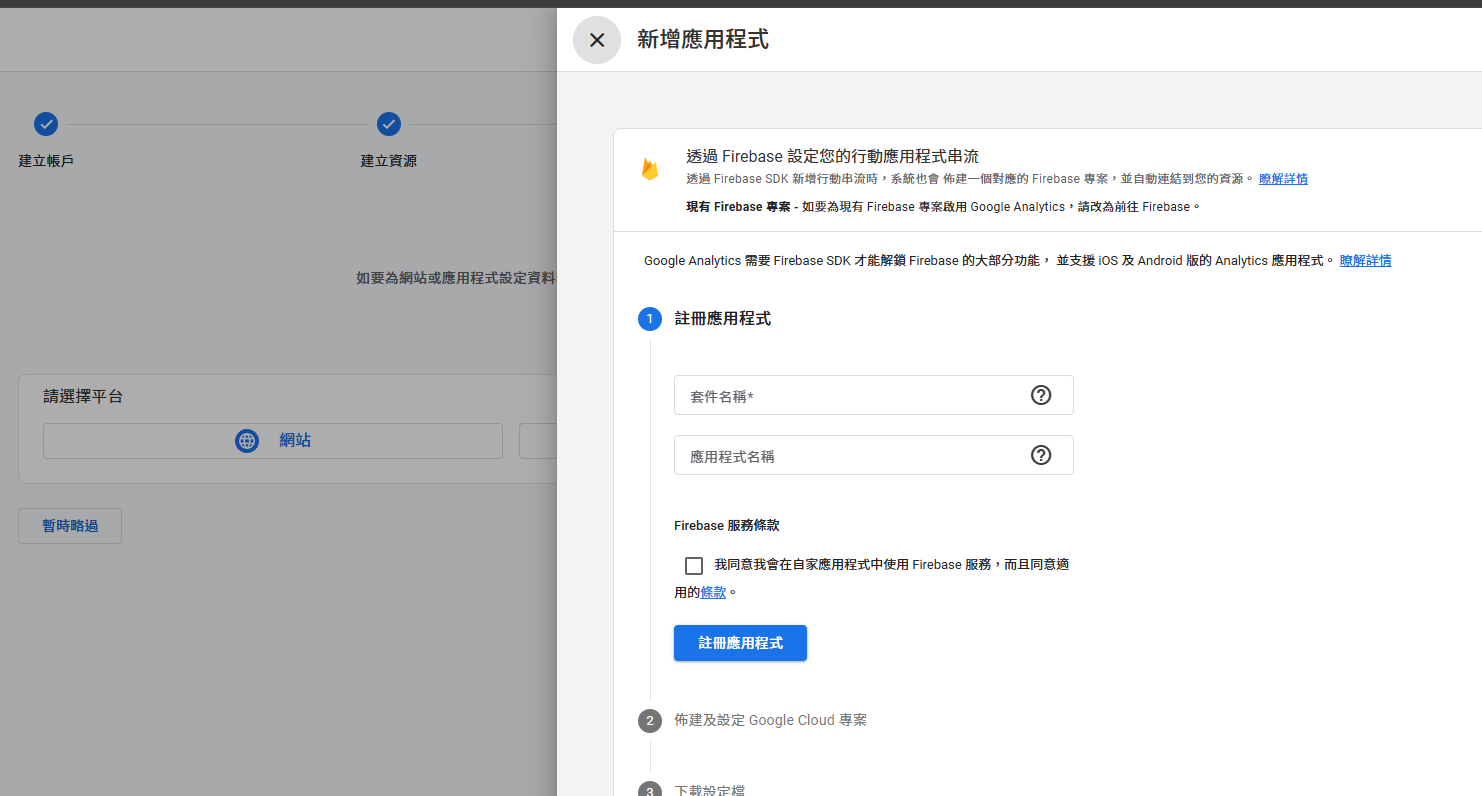This screenshot has width=1482, height=796.
Task: Click the 現有 Firebase 專案 notice text
Action: click(942, 207)
